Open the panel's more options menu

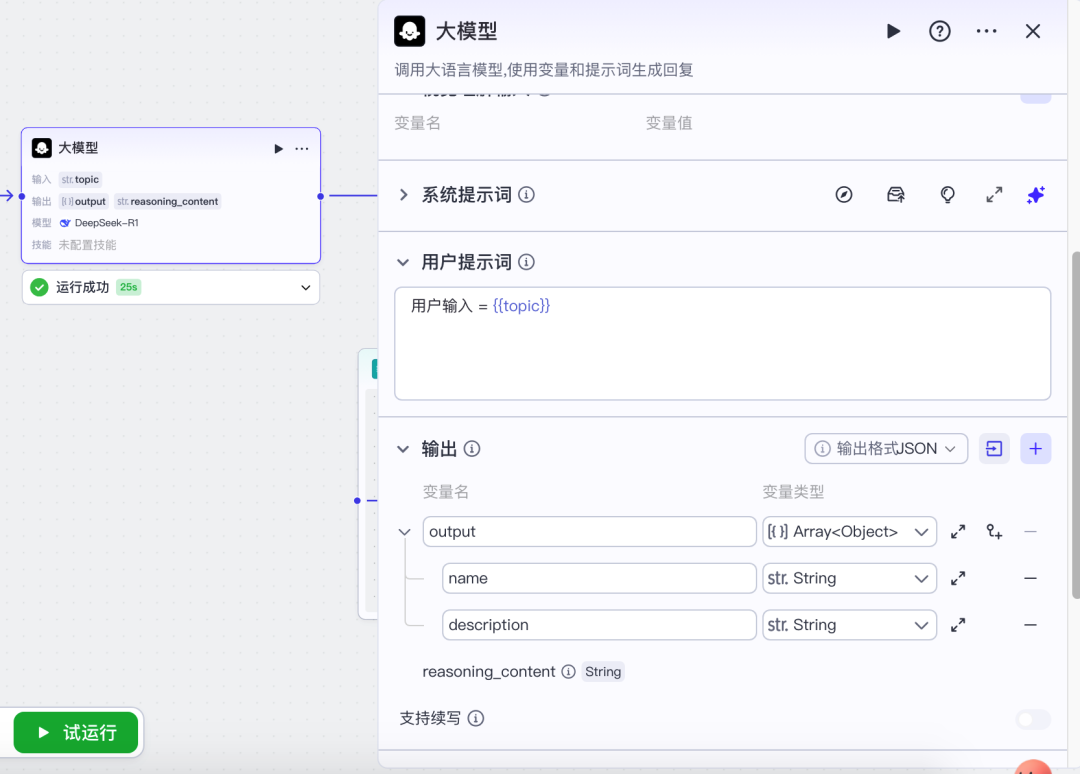click(x=986, y=31)
